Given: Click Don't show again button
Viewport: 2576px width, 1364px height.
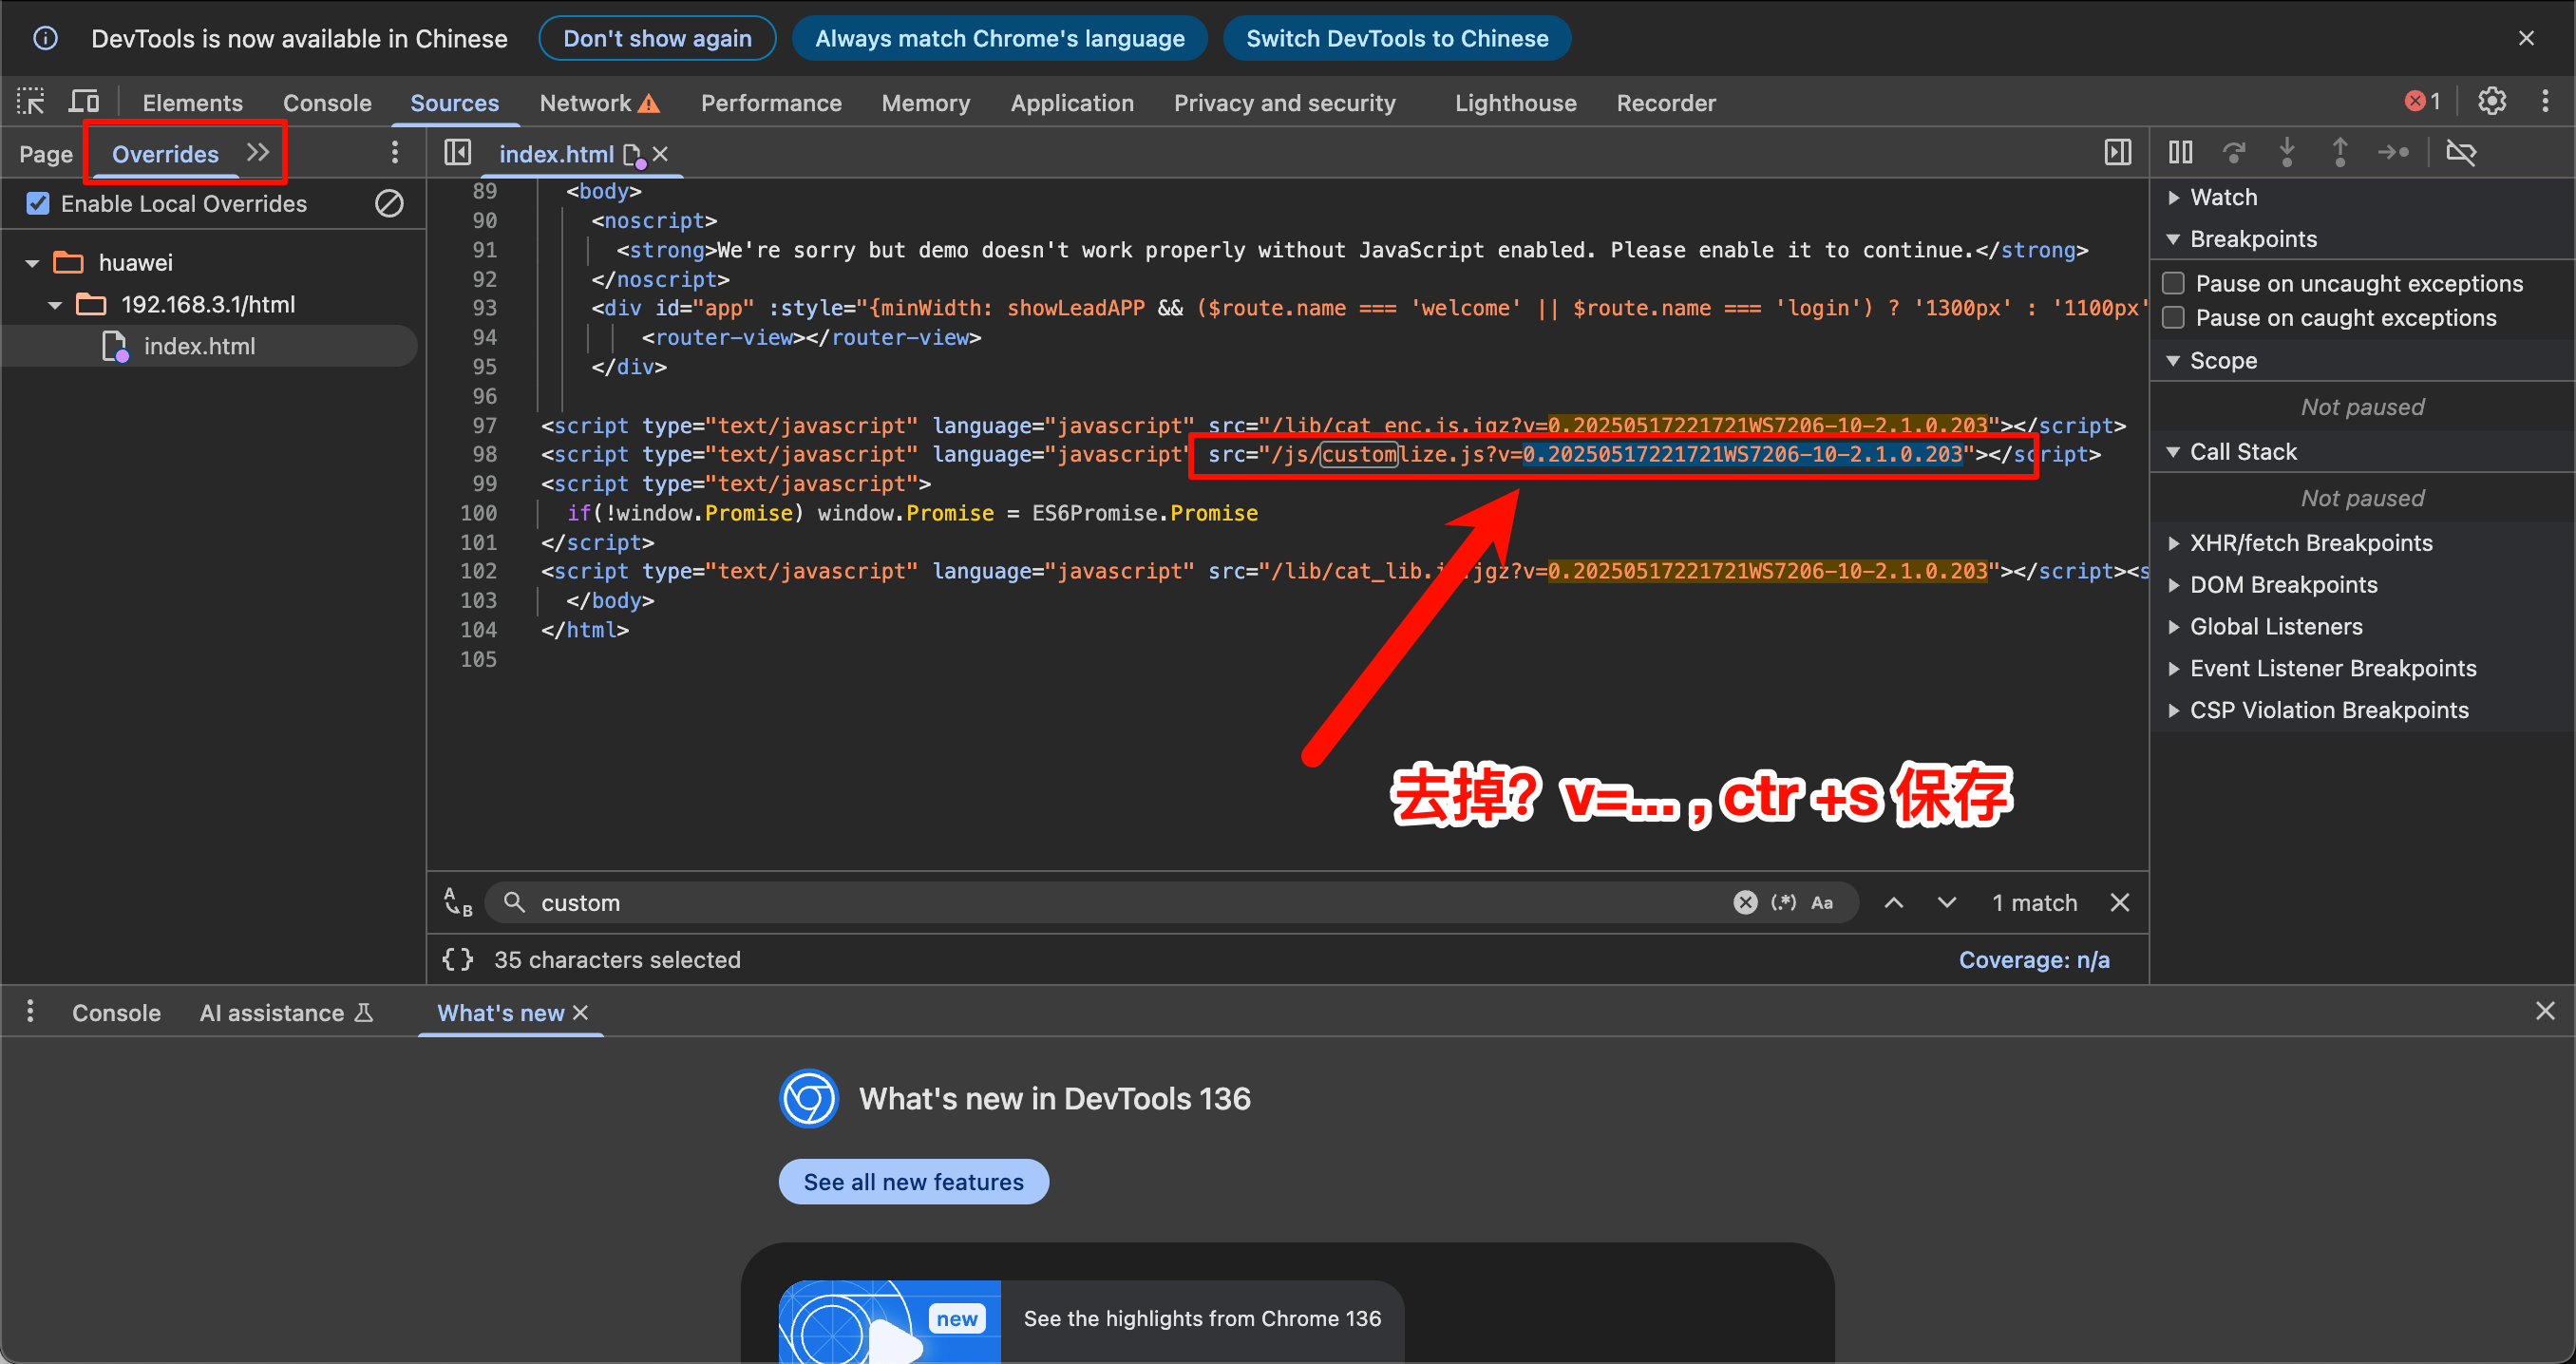Looking at the screenshot, I should 657,38.
